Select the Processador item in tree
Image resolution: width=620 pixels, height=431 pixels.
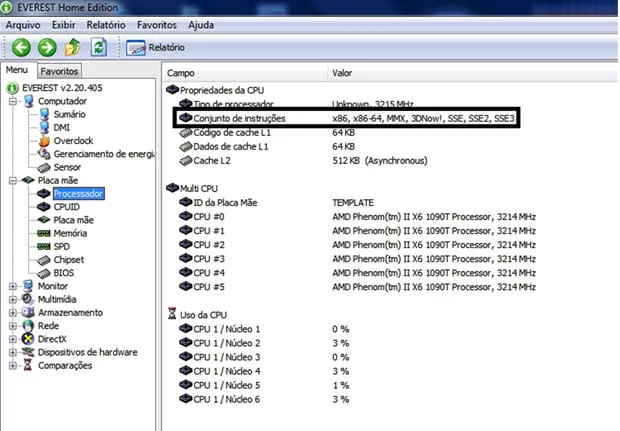click(78, 194)
